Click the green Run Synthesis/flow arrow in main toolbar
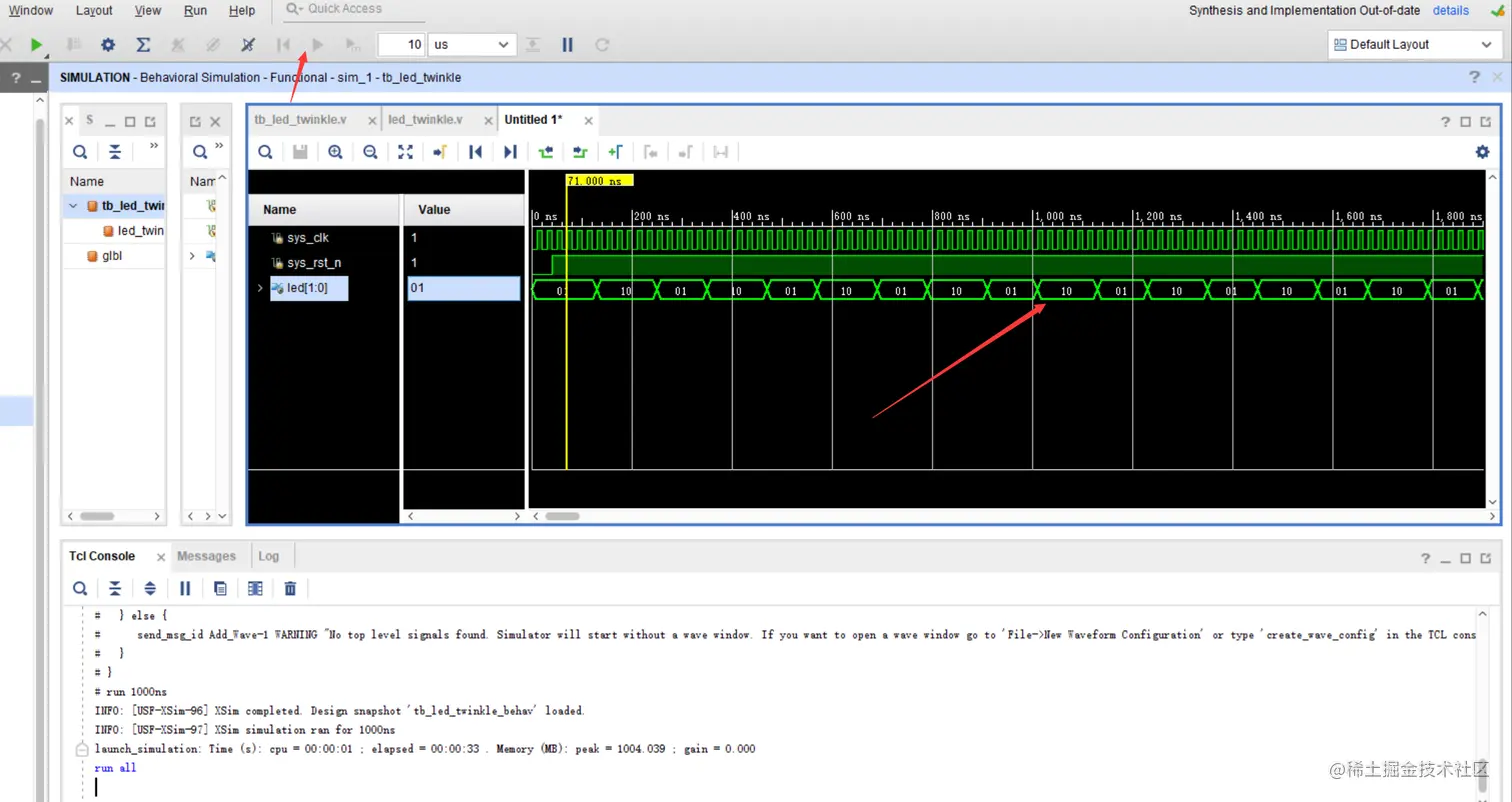Viewport: 1512px width, 802px height. [36, 45]
